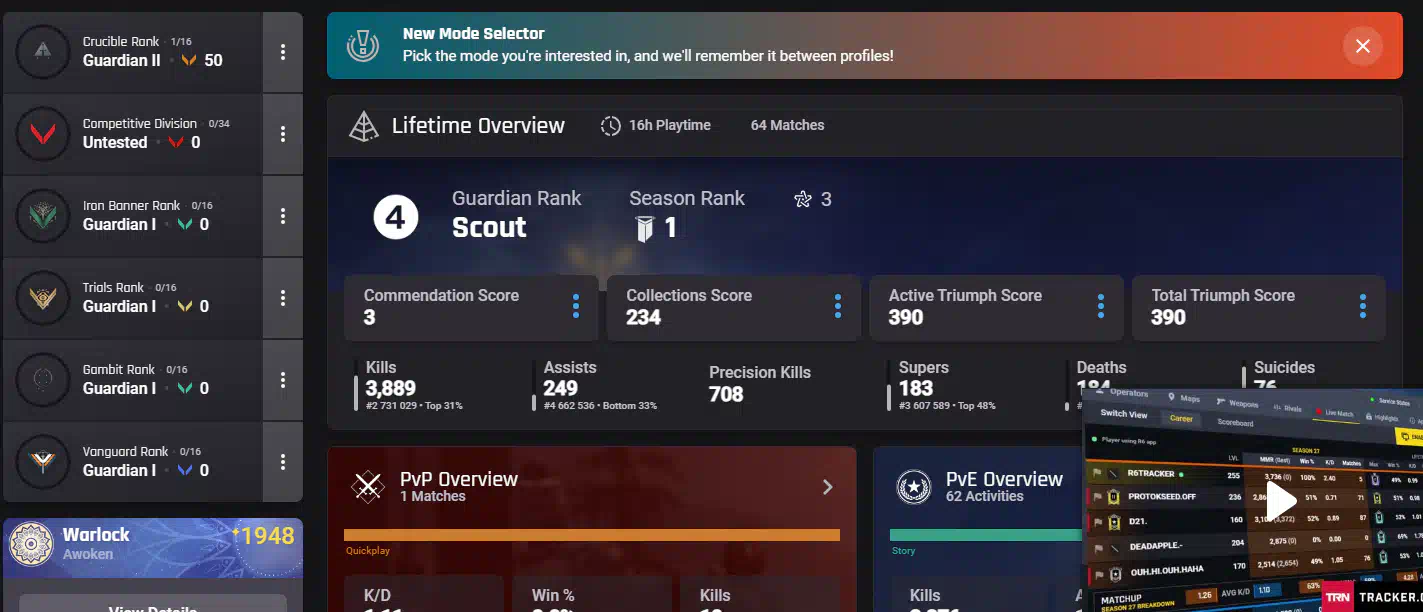Play the TRN Tracker video
Image resolution: width=1423 pixels, height=612 pixels.
[1280, 502]
